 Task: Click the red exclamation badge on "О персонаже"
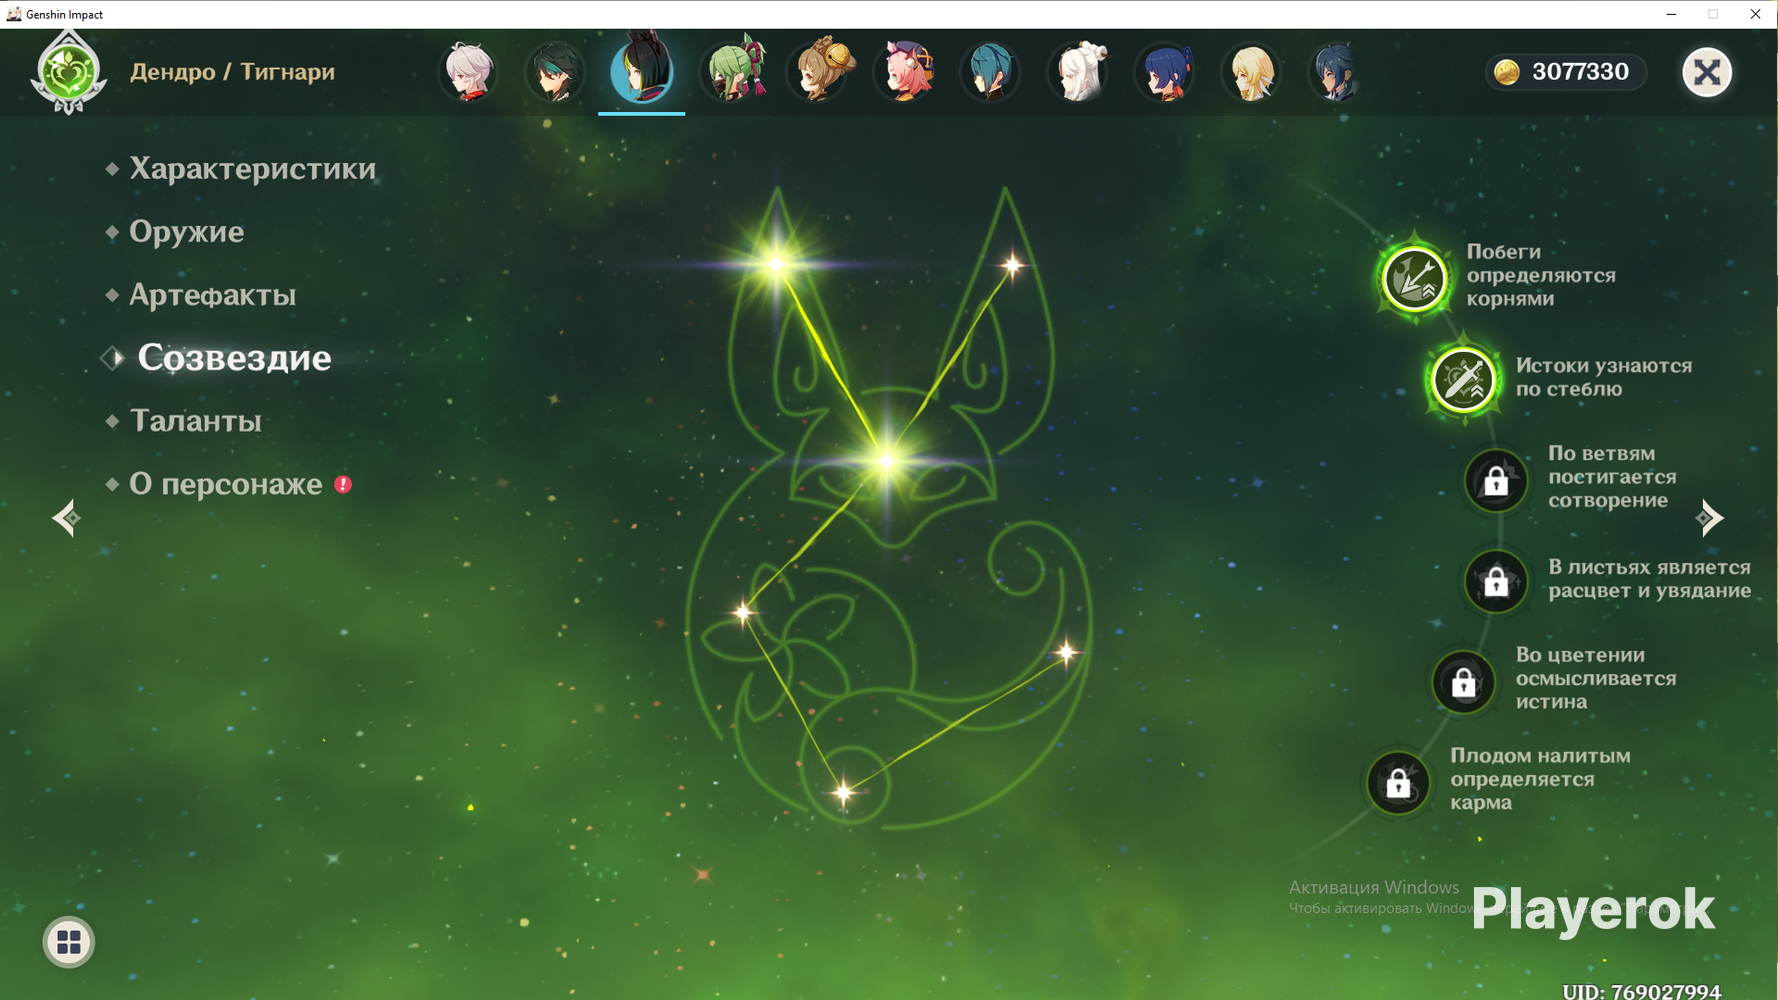[x=343, y=484]
